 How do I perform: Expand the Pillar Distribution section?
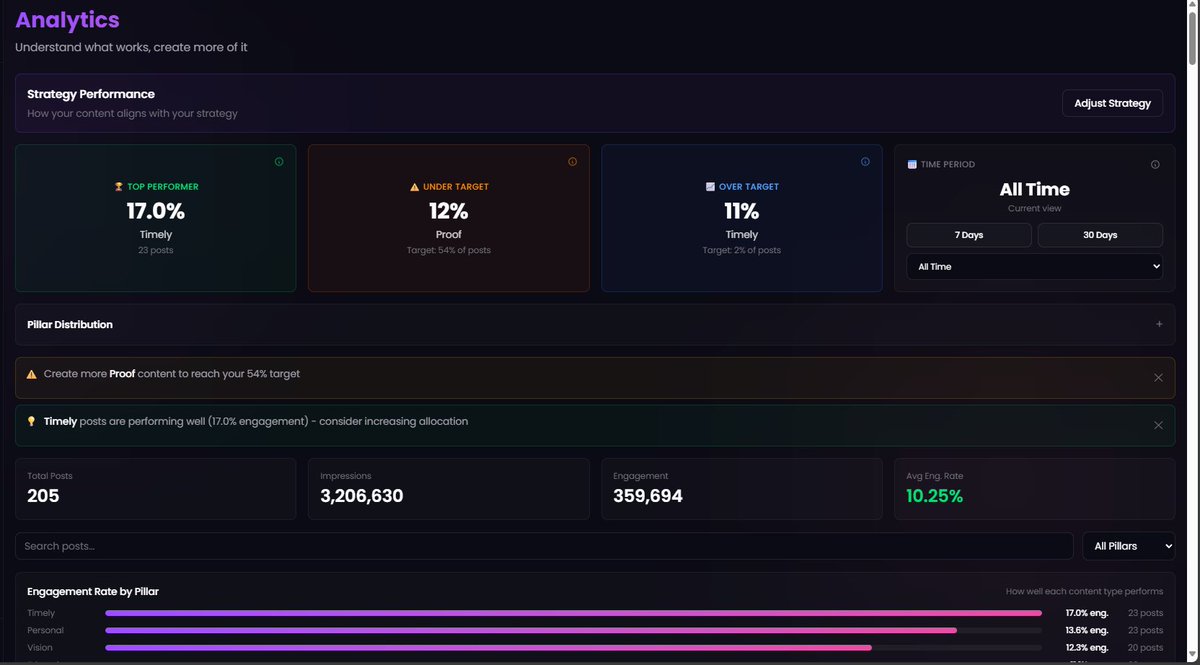pos(1159,324)
